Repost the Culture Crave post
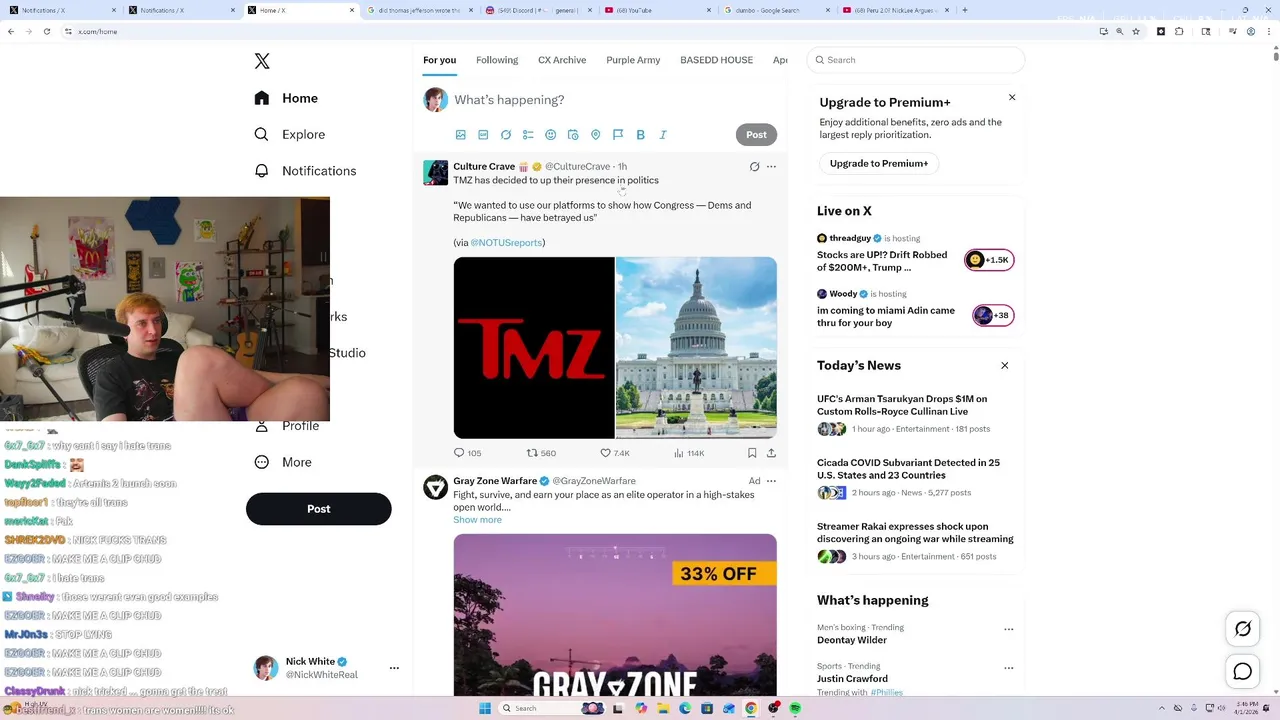Screen dimensions: 1280x720 pos(541,453)
